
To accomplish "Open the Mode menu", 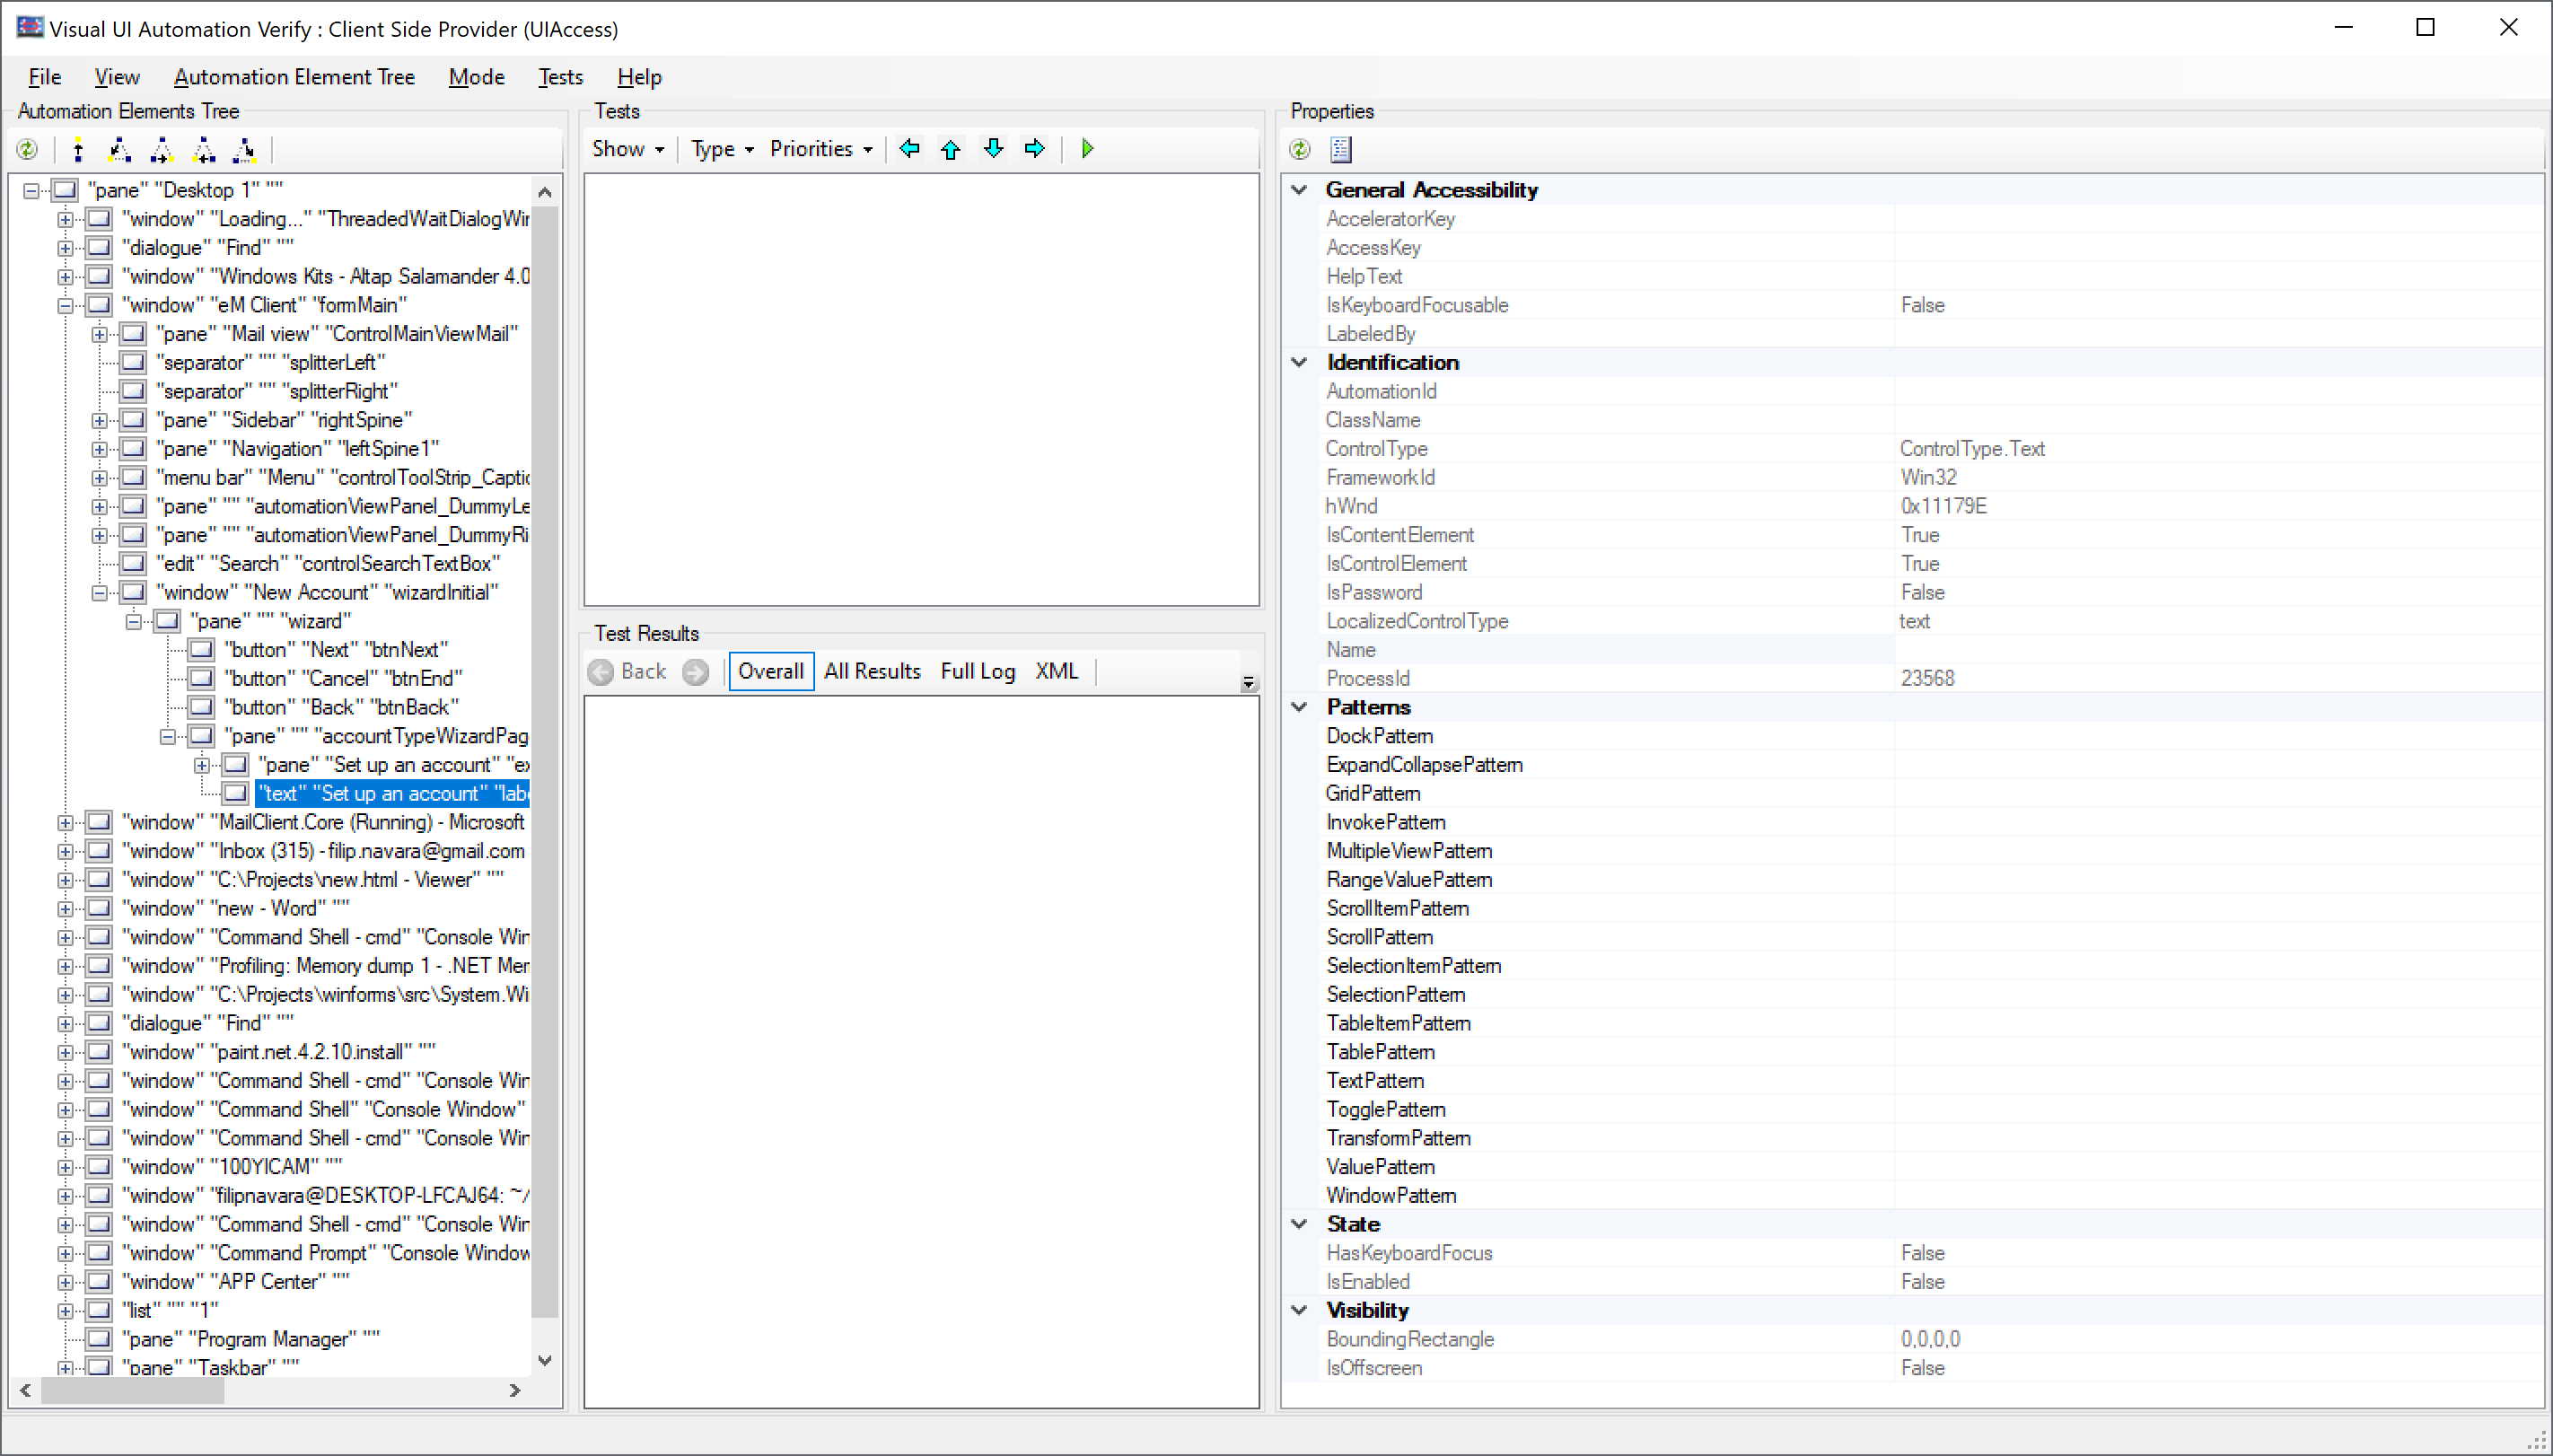I will click(x=476, y=77).
